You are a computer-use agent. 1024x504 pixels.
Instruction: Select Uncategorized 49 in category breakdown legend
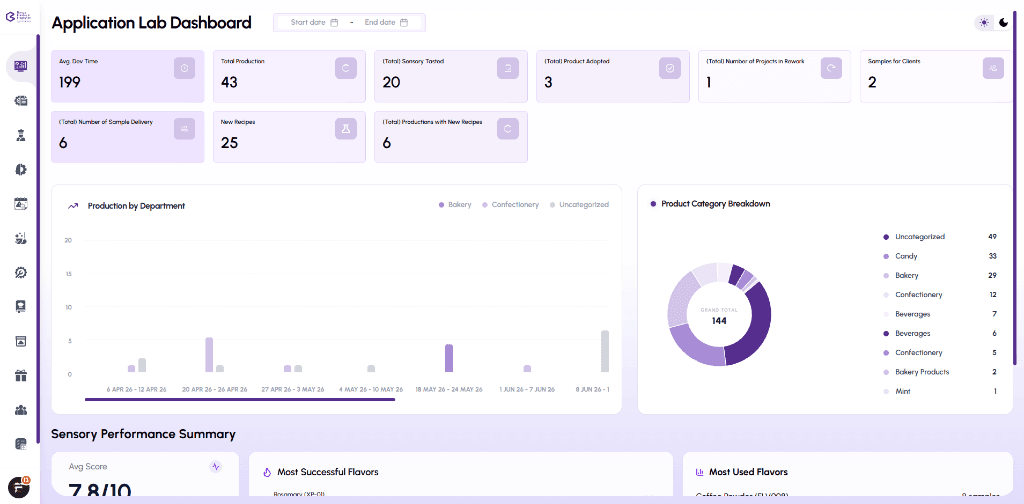pyautogui.click(x=940, y=236)
